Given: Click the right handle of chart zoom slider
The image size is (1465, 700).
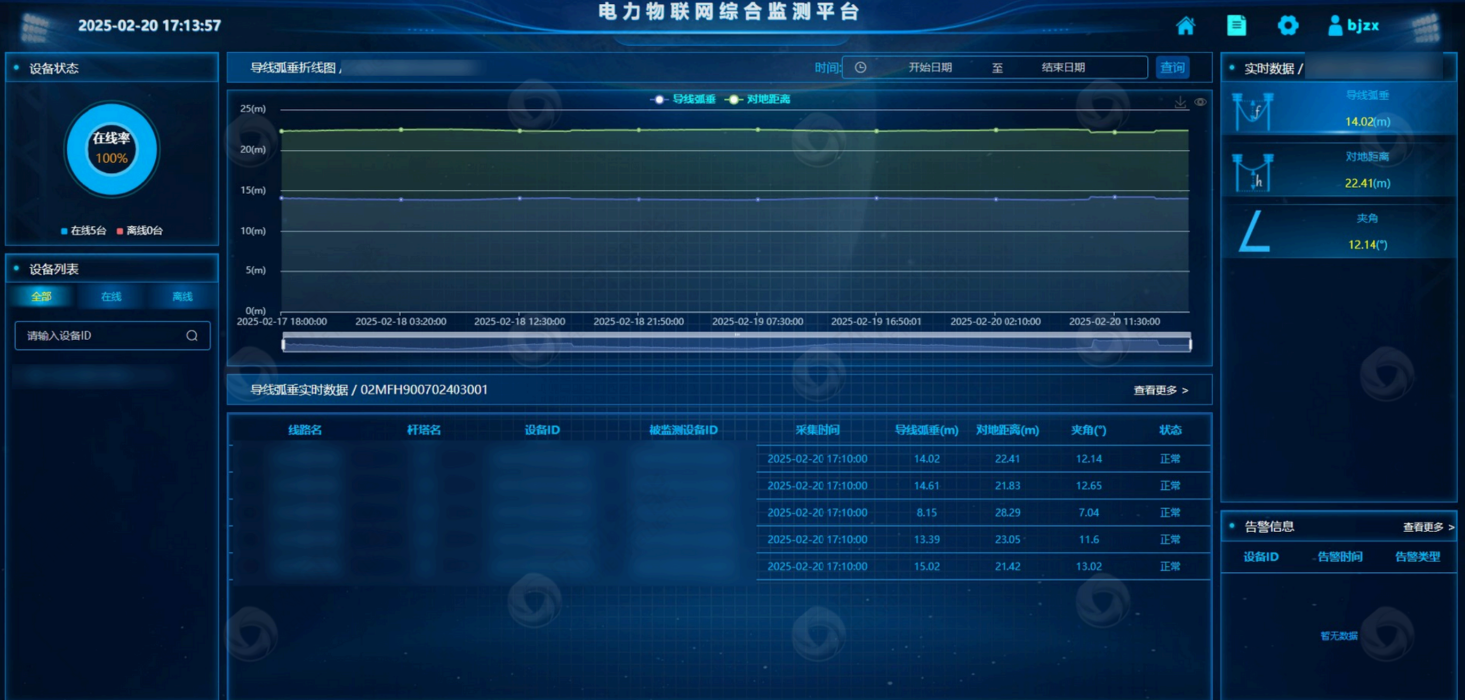Looking at the screenshot, I should click(1190, 344).
